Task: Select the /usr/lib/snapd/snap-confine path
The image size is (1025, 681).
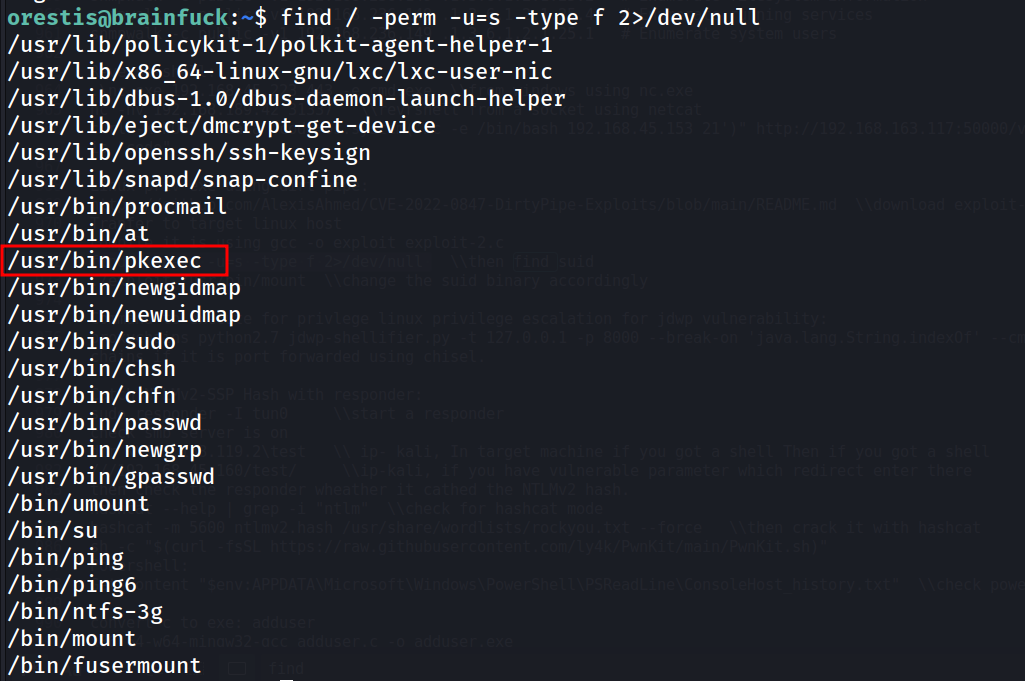Action: [x=182, y=180]
